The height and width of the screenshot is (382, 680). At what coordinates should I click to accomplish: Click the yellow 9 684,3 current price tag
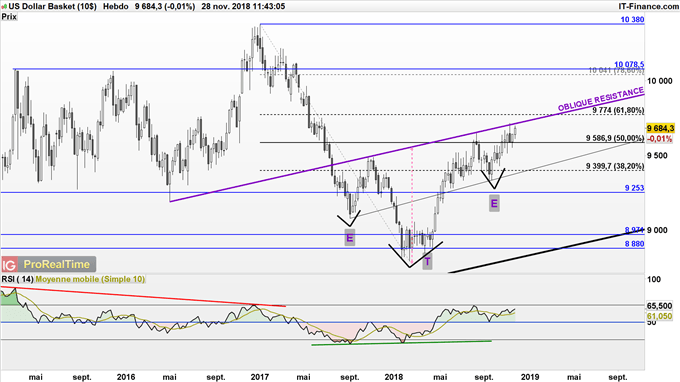(x=660, y=128)
